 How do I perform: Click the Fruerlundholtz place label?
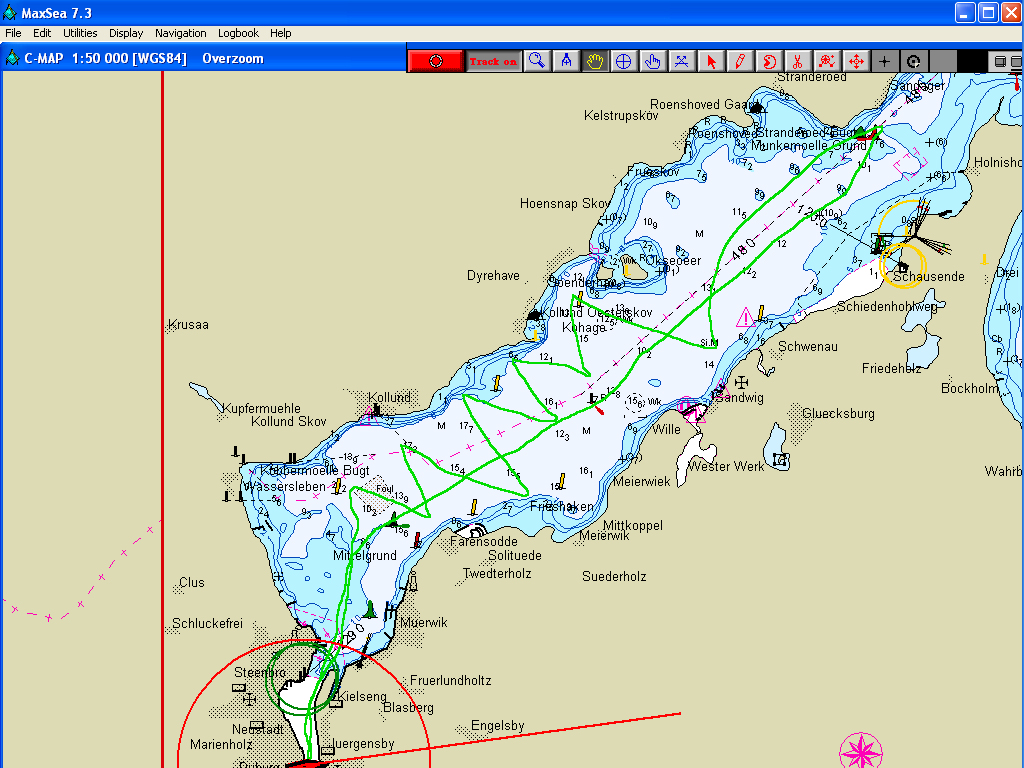(451, 680)
